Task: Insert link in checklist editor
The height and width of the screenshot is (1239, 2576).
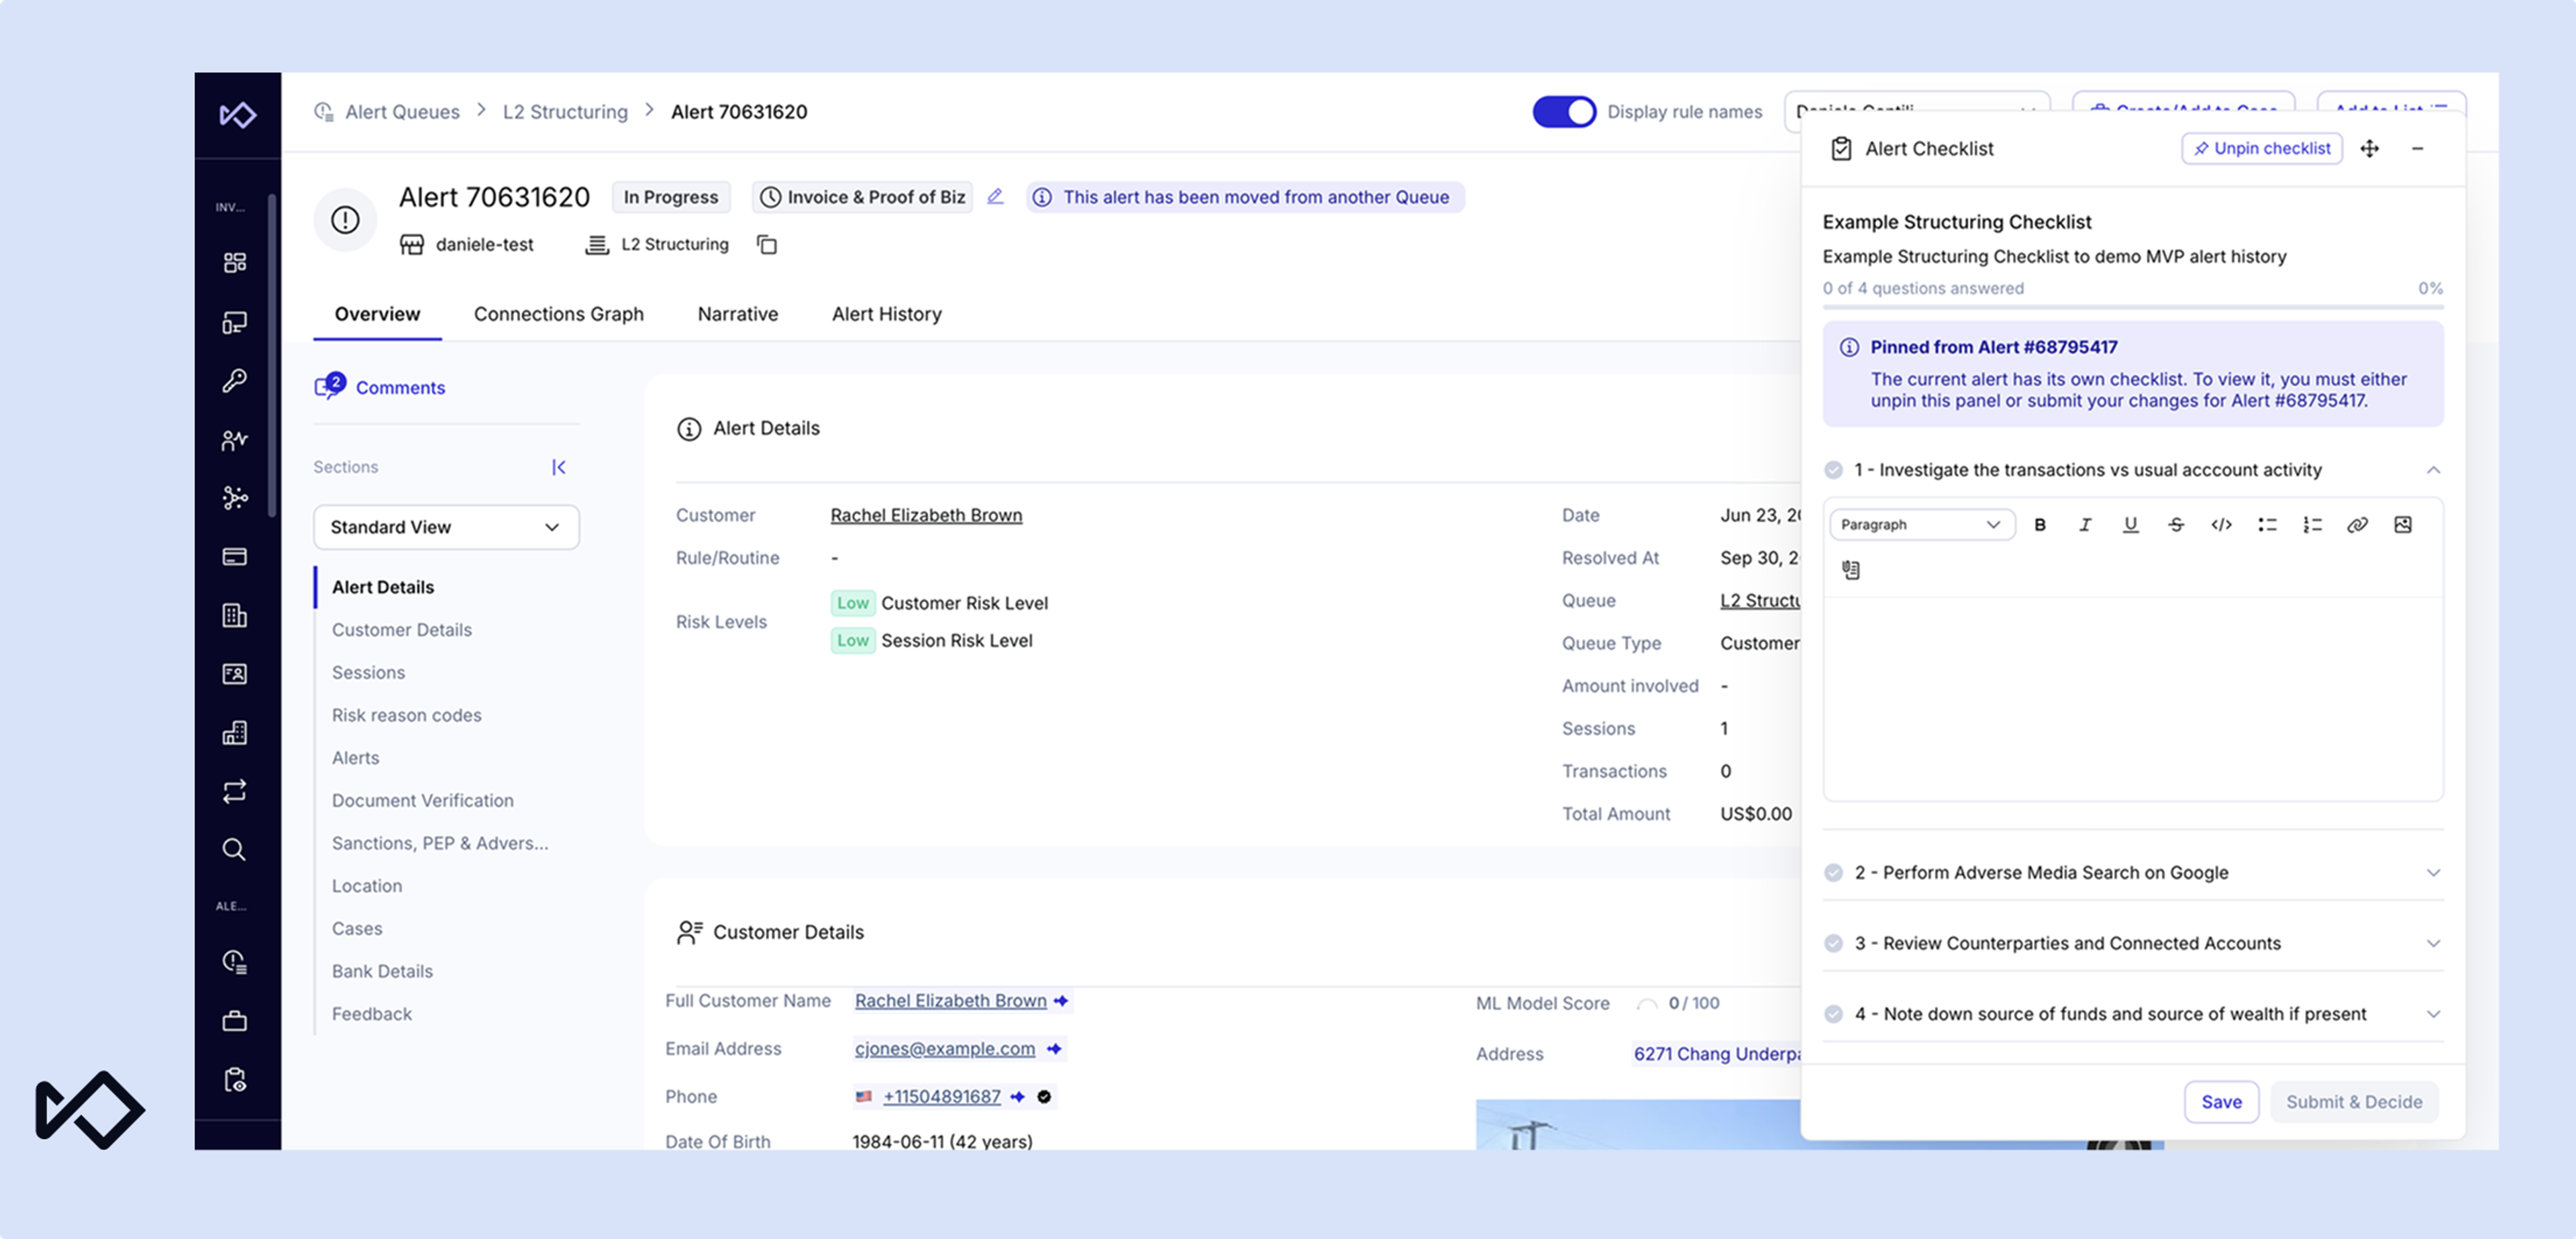Action: 2357,524
